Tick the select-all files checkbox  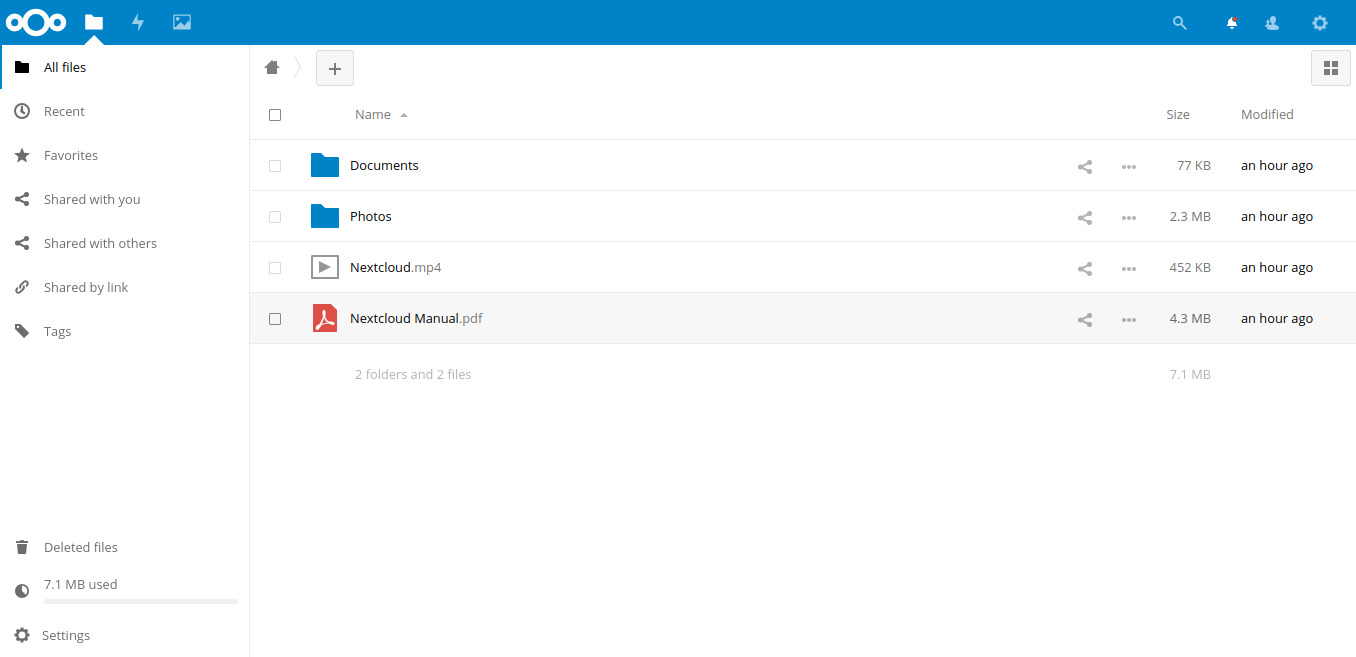(275, 115)
